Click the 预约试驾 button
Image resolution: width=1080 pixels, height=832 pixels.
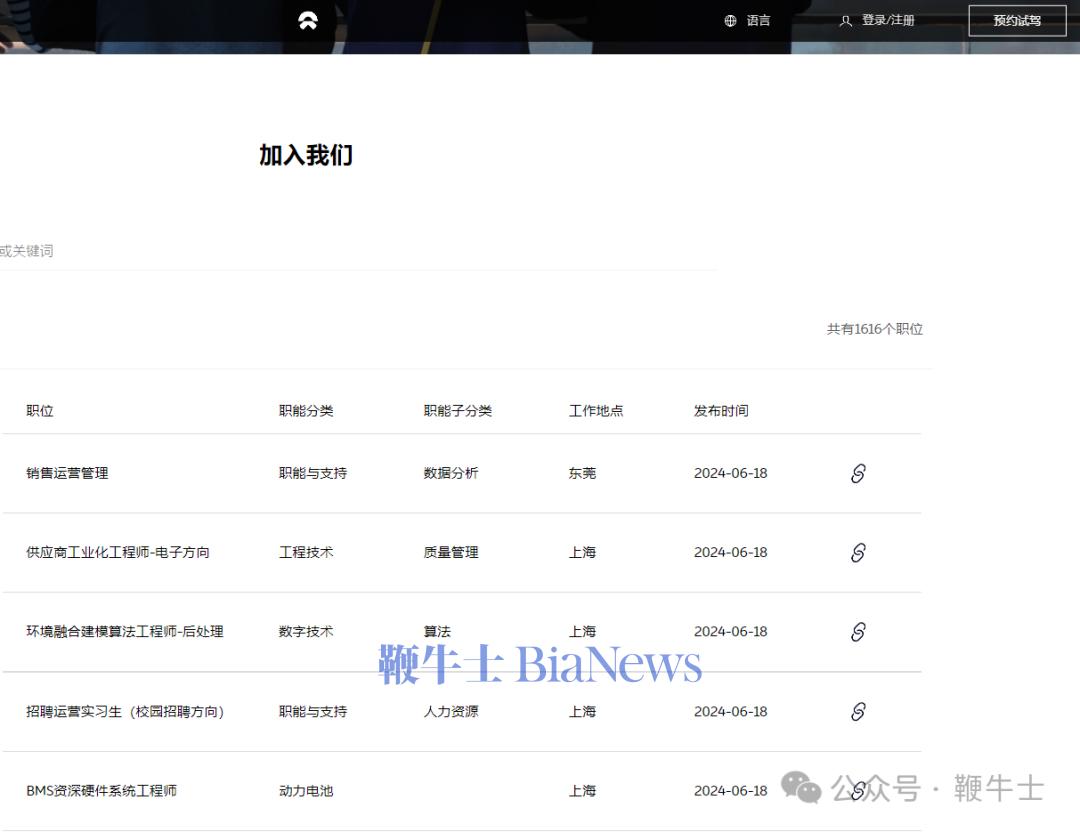point(1017,21)
